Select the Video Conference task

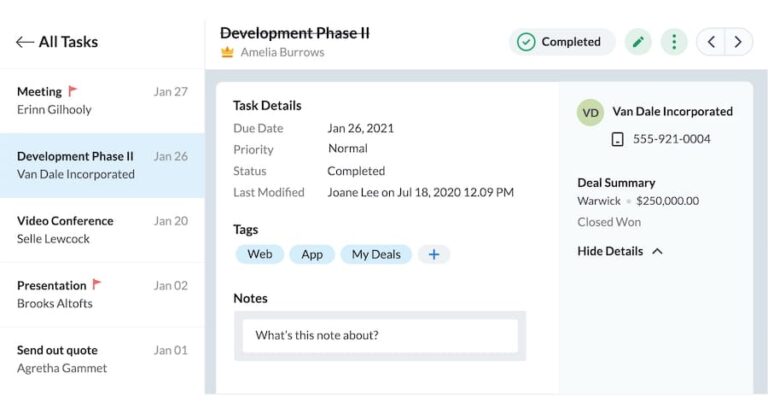coord(102,229)
